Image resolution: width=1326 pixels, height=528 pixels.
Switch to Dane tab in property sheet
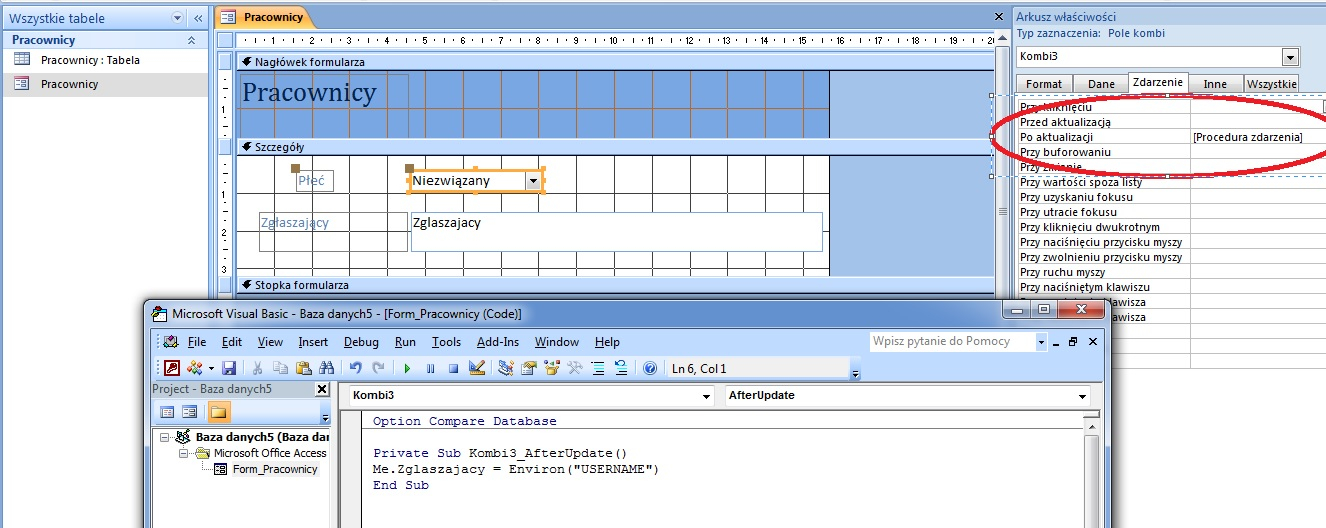[1101, 84]
